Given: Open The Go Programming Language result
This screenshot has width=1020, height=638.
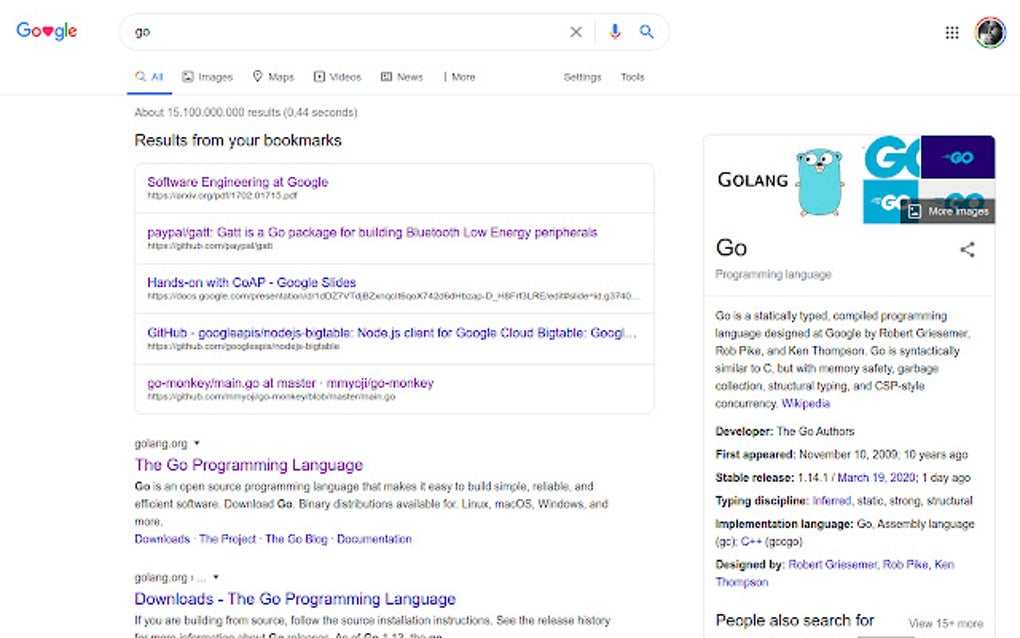Looking at the screenshot, I should coord(250,464).
